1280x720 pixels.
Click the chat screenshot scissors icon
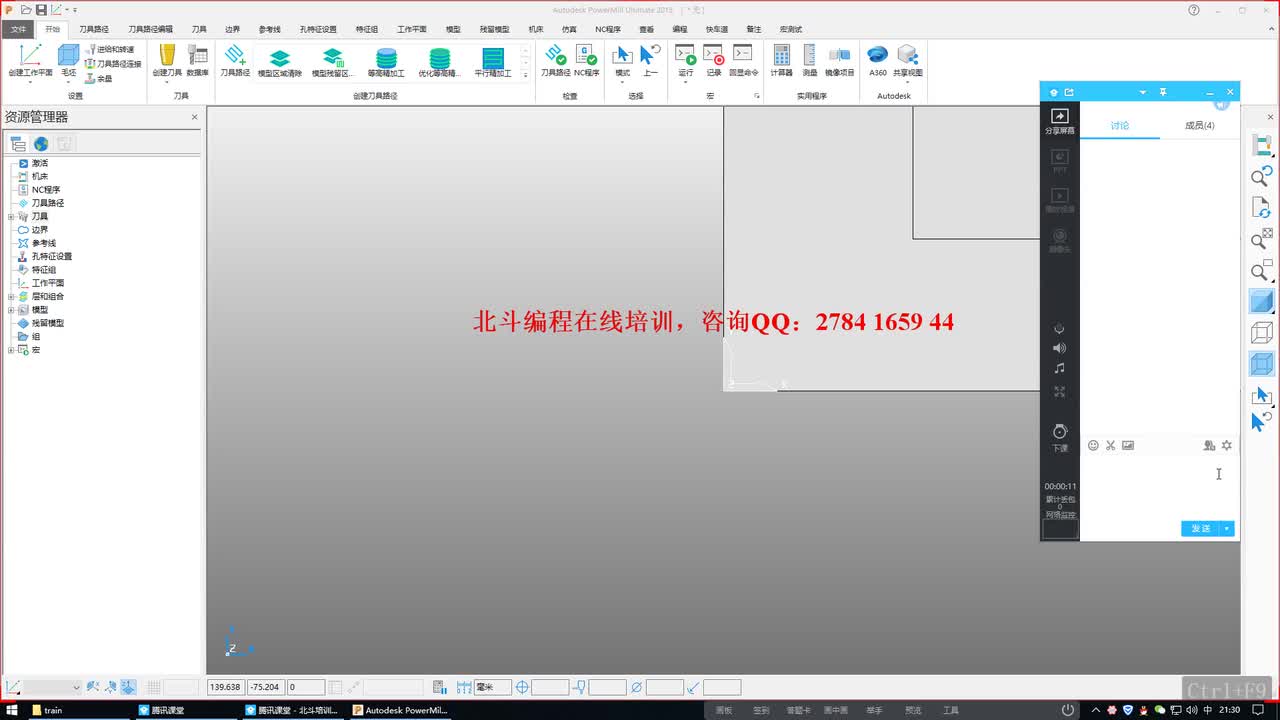click(x=1110, y=445)
